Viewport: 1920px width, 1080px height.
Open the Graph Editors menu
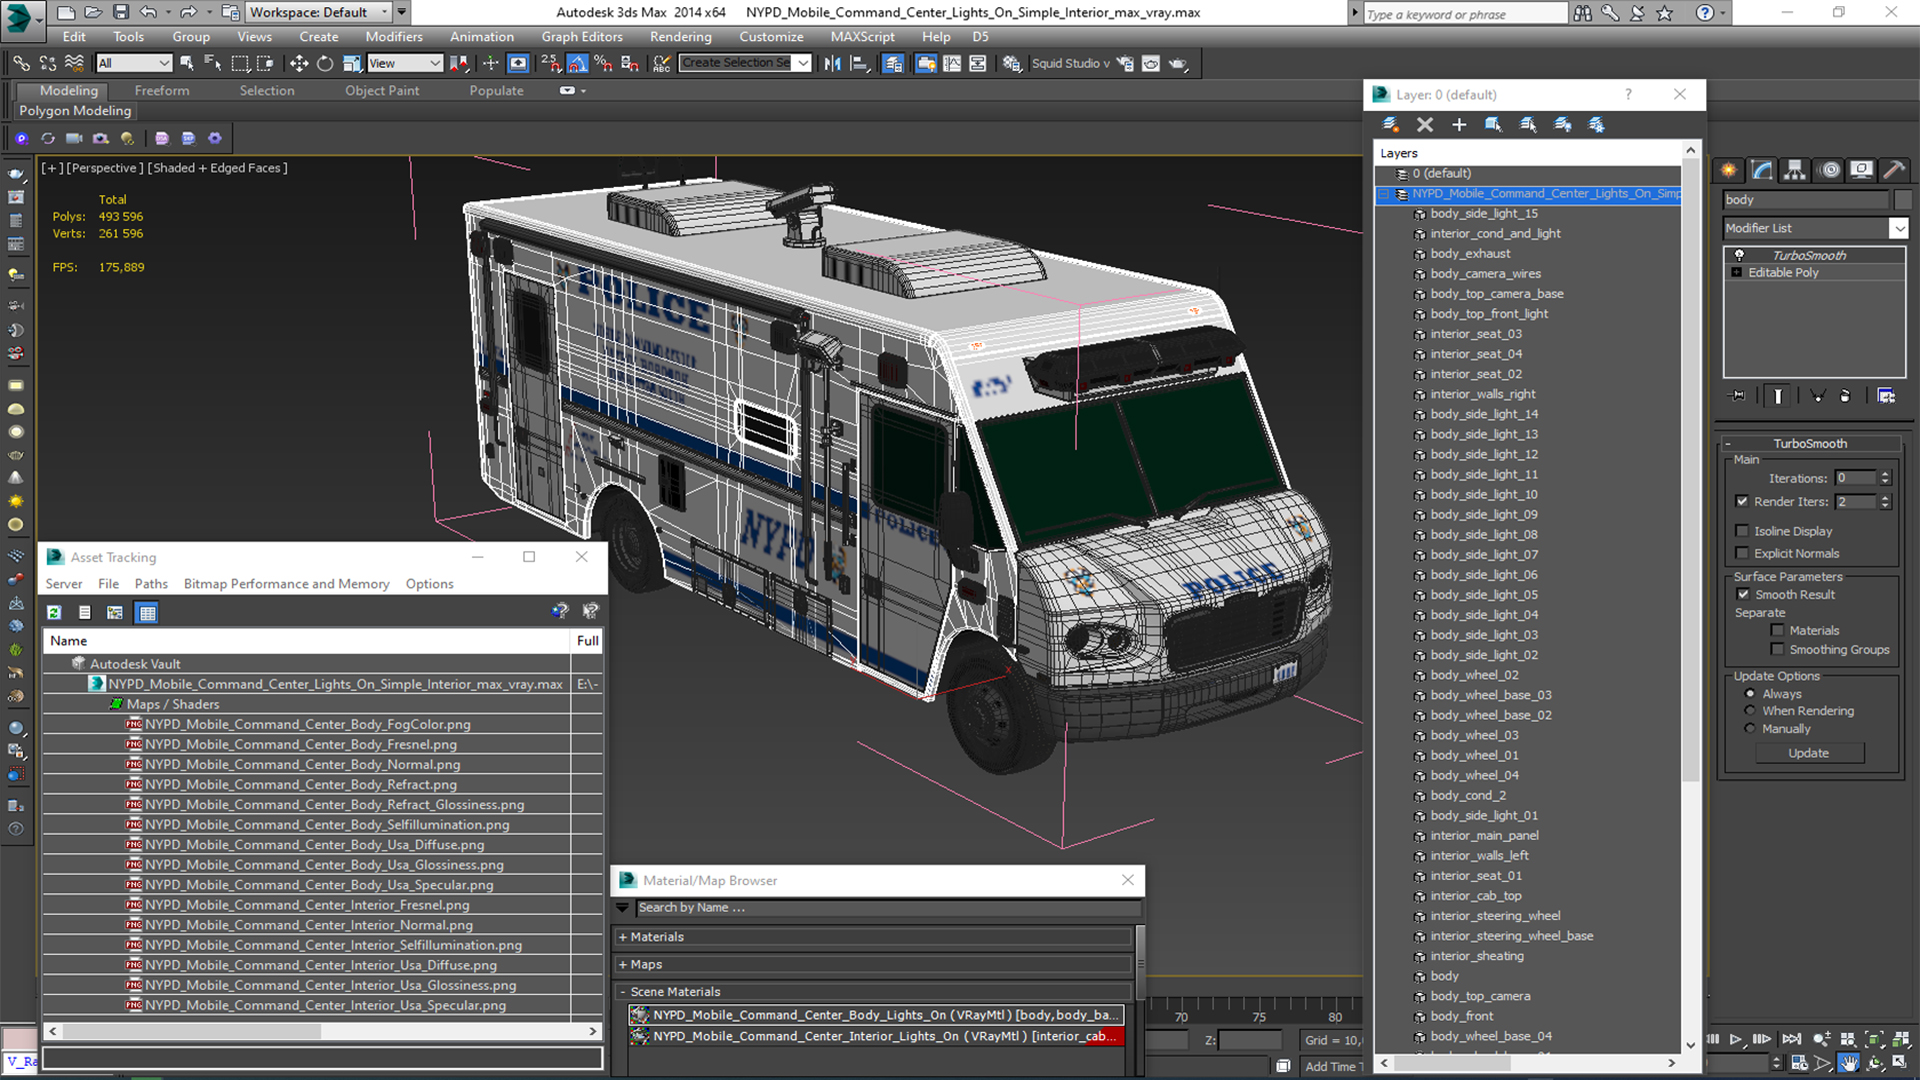(581, 36)
